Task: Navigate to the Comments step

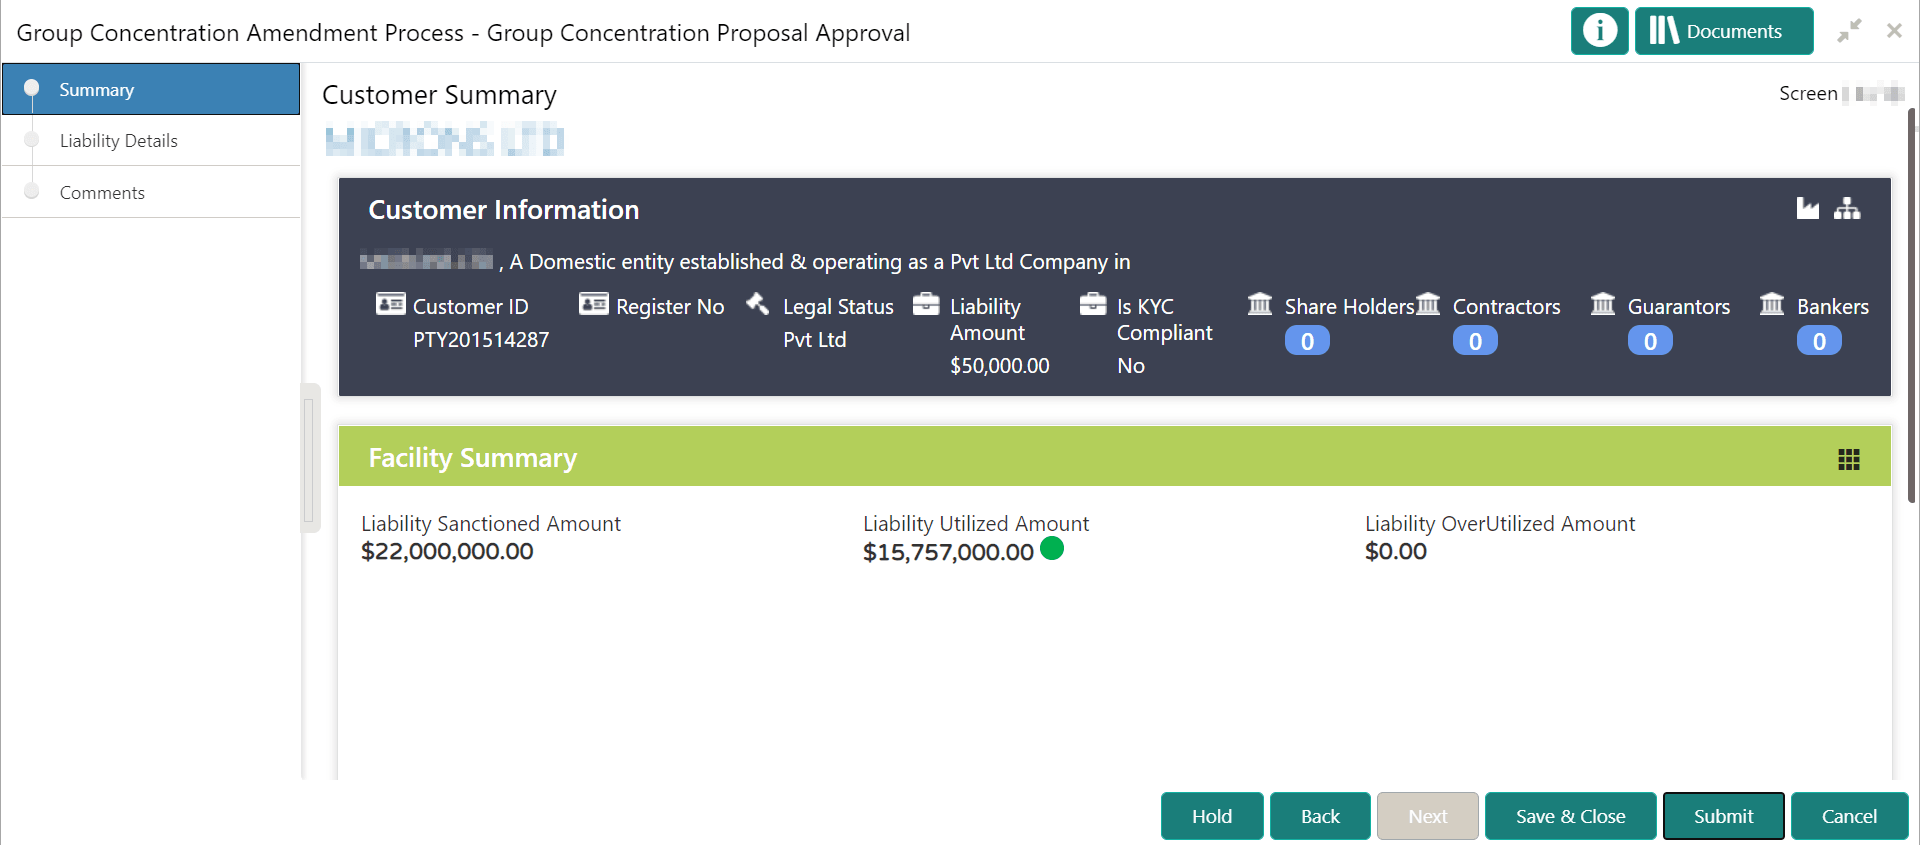Action: pos(103,192)
